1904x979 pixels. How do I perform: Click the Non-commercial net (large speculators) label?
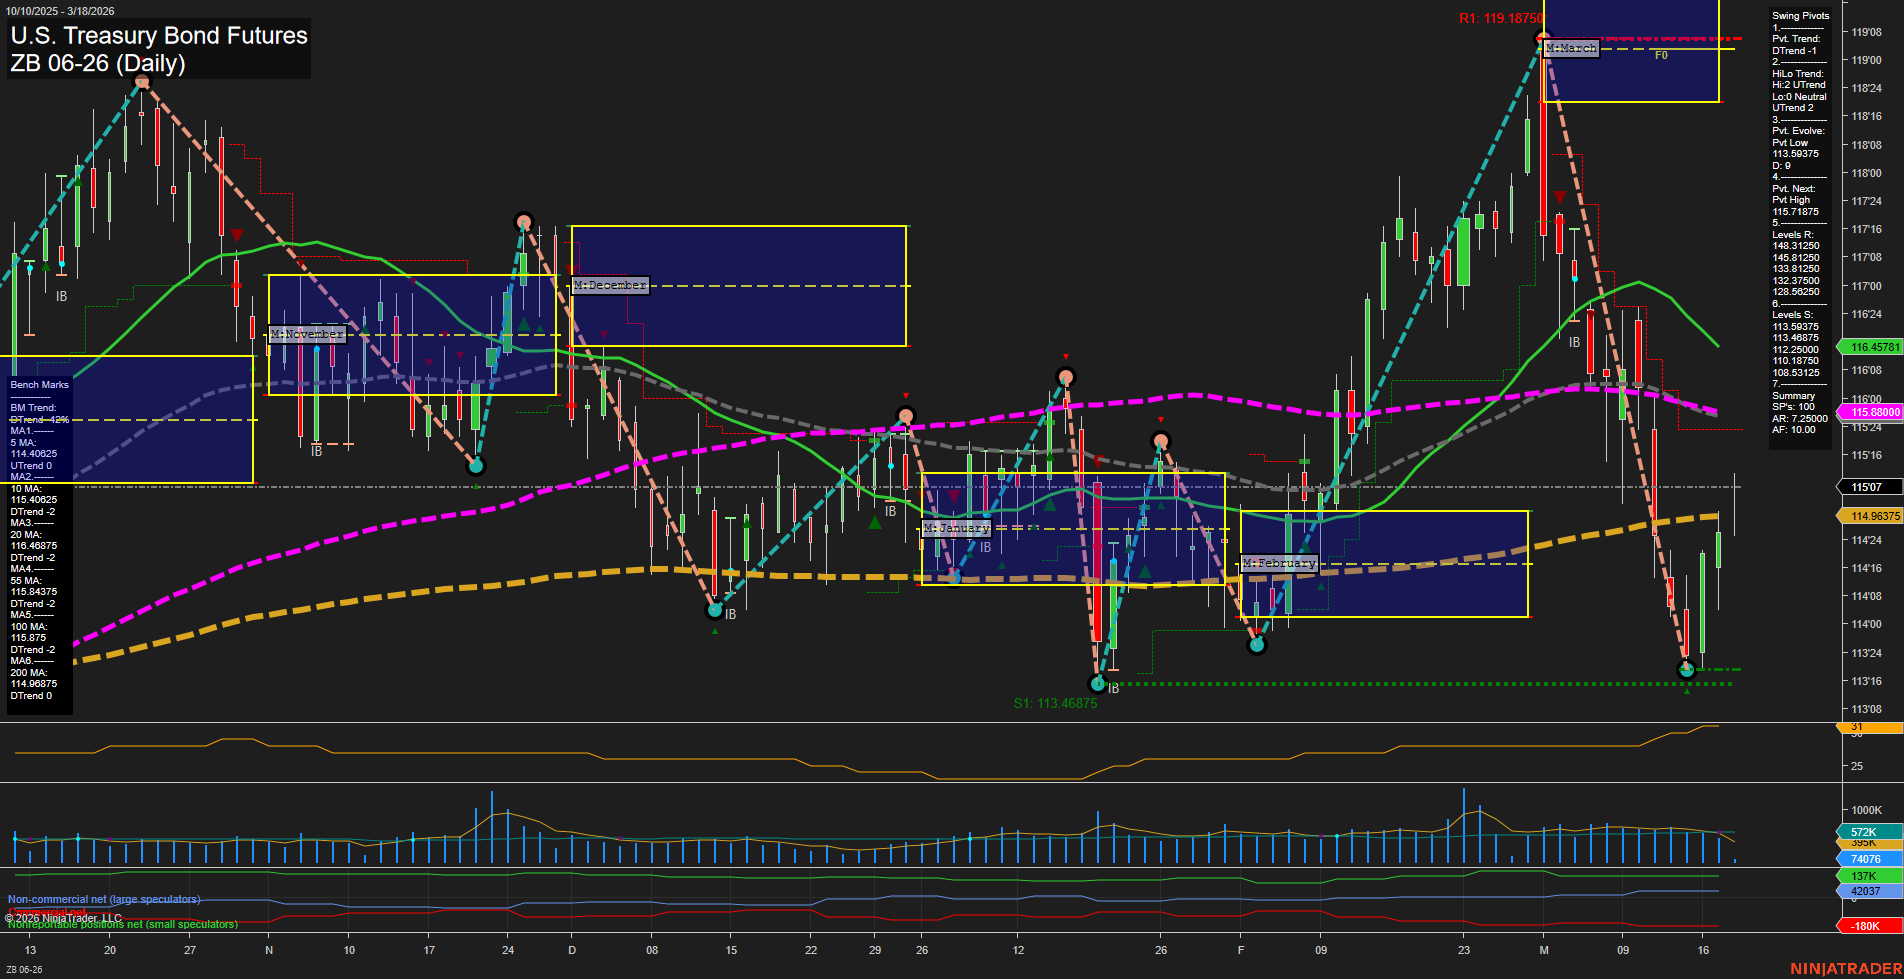pos(103,899)
